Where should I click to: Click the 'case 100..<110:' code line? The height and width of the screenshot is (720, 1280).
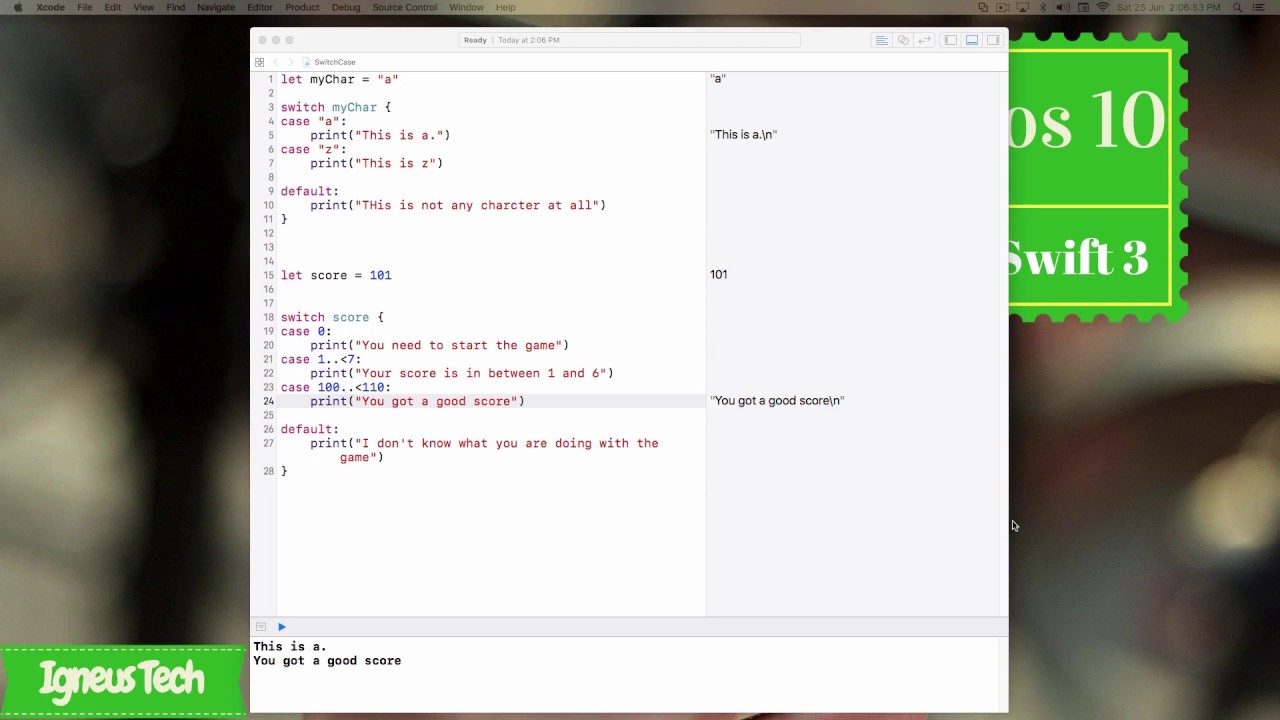pos(336,387)
